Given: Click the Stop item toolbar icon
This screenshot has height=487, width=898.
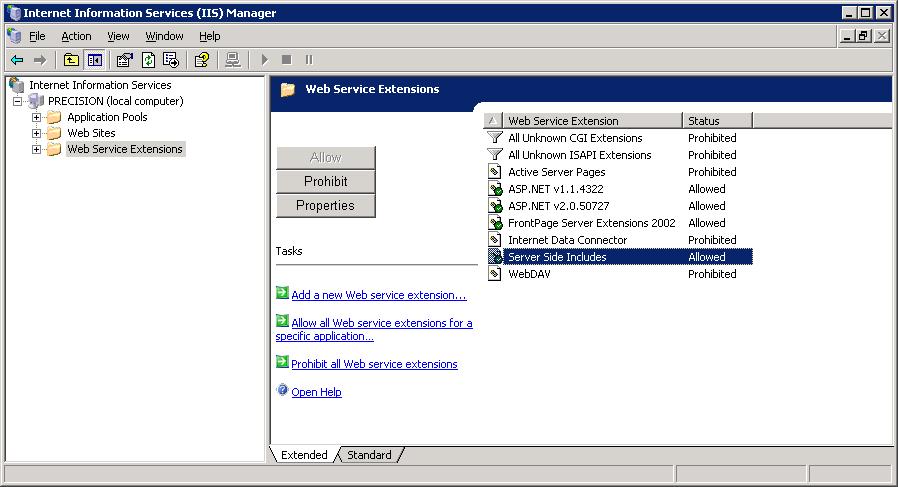Looking at the screenshot, I should 287,60.
